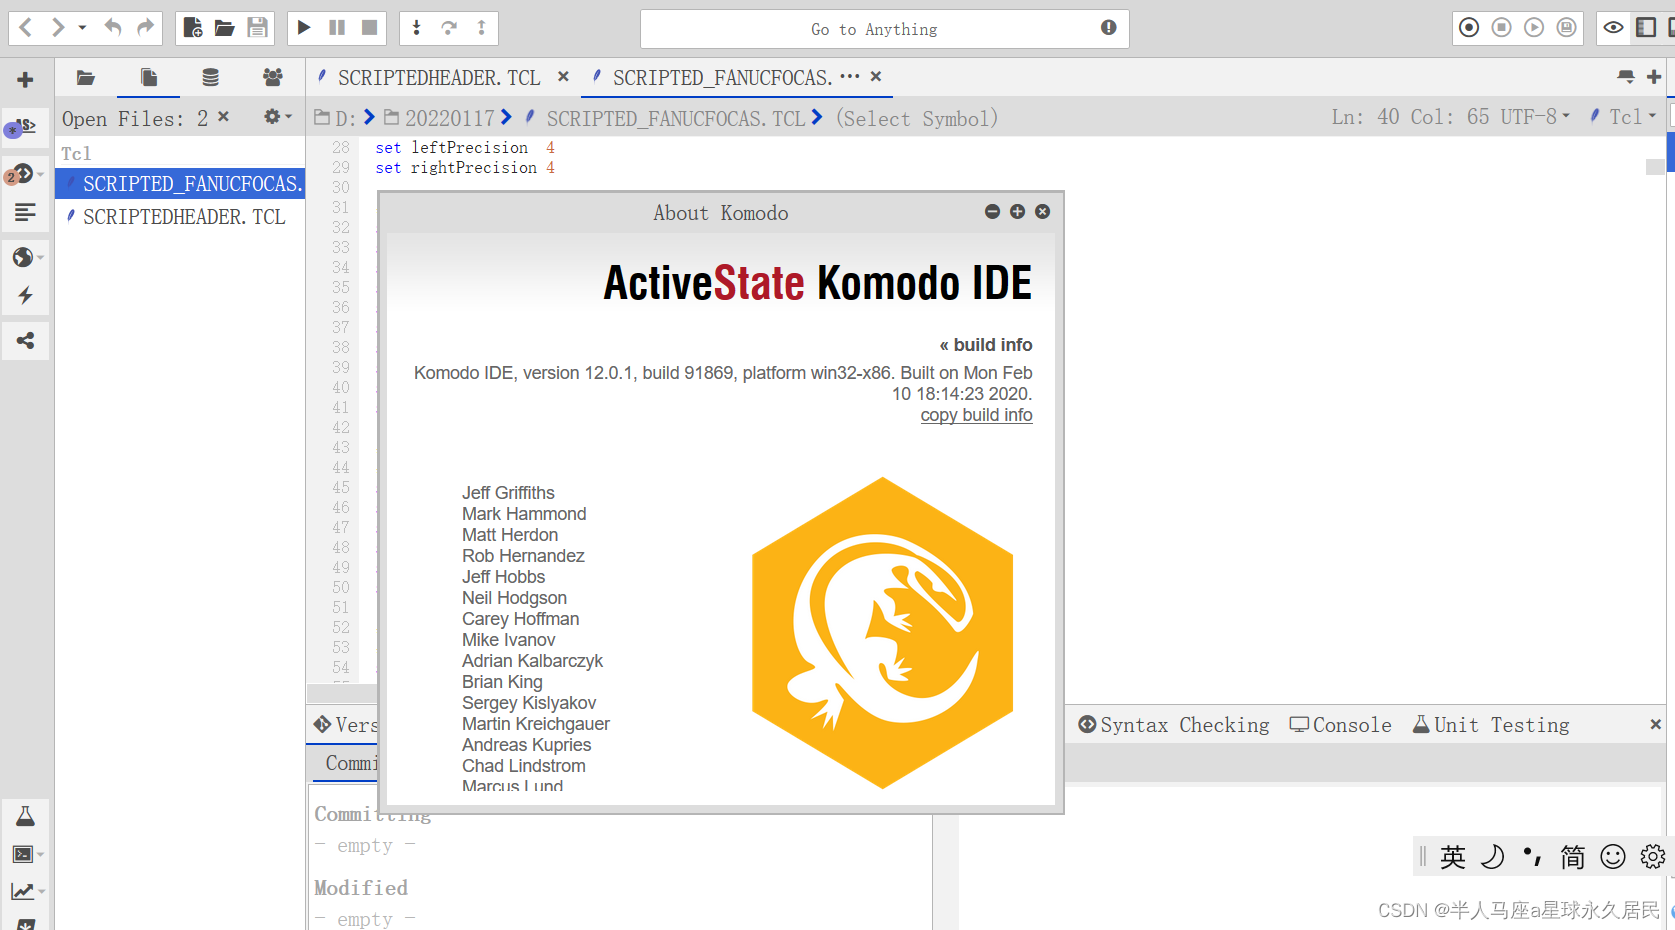The height and width of the screenshot is (930, 1675).
Task: Toggle IME English/Chinese mode 英
Action: pos(1452,857)
